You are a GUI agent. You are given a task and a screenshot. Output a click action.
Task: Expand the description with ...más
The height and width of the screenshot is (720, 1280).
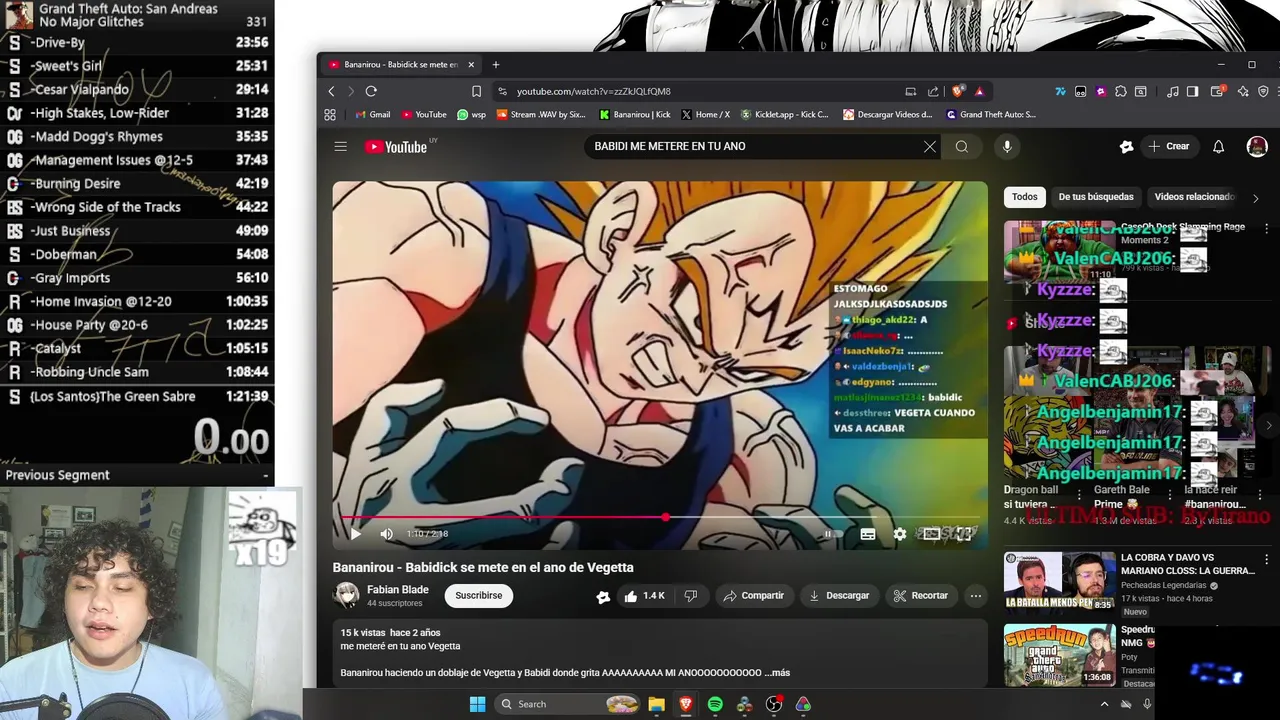(777, 673)
